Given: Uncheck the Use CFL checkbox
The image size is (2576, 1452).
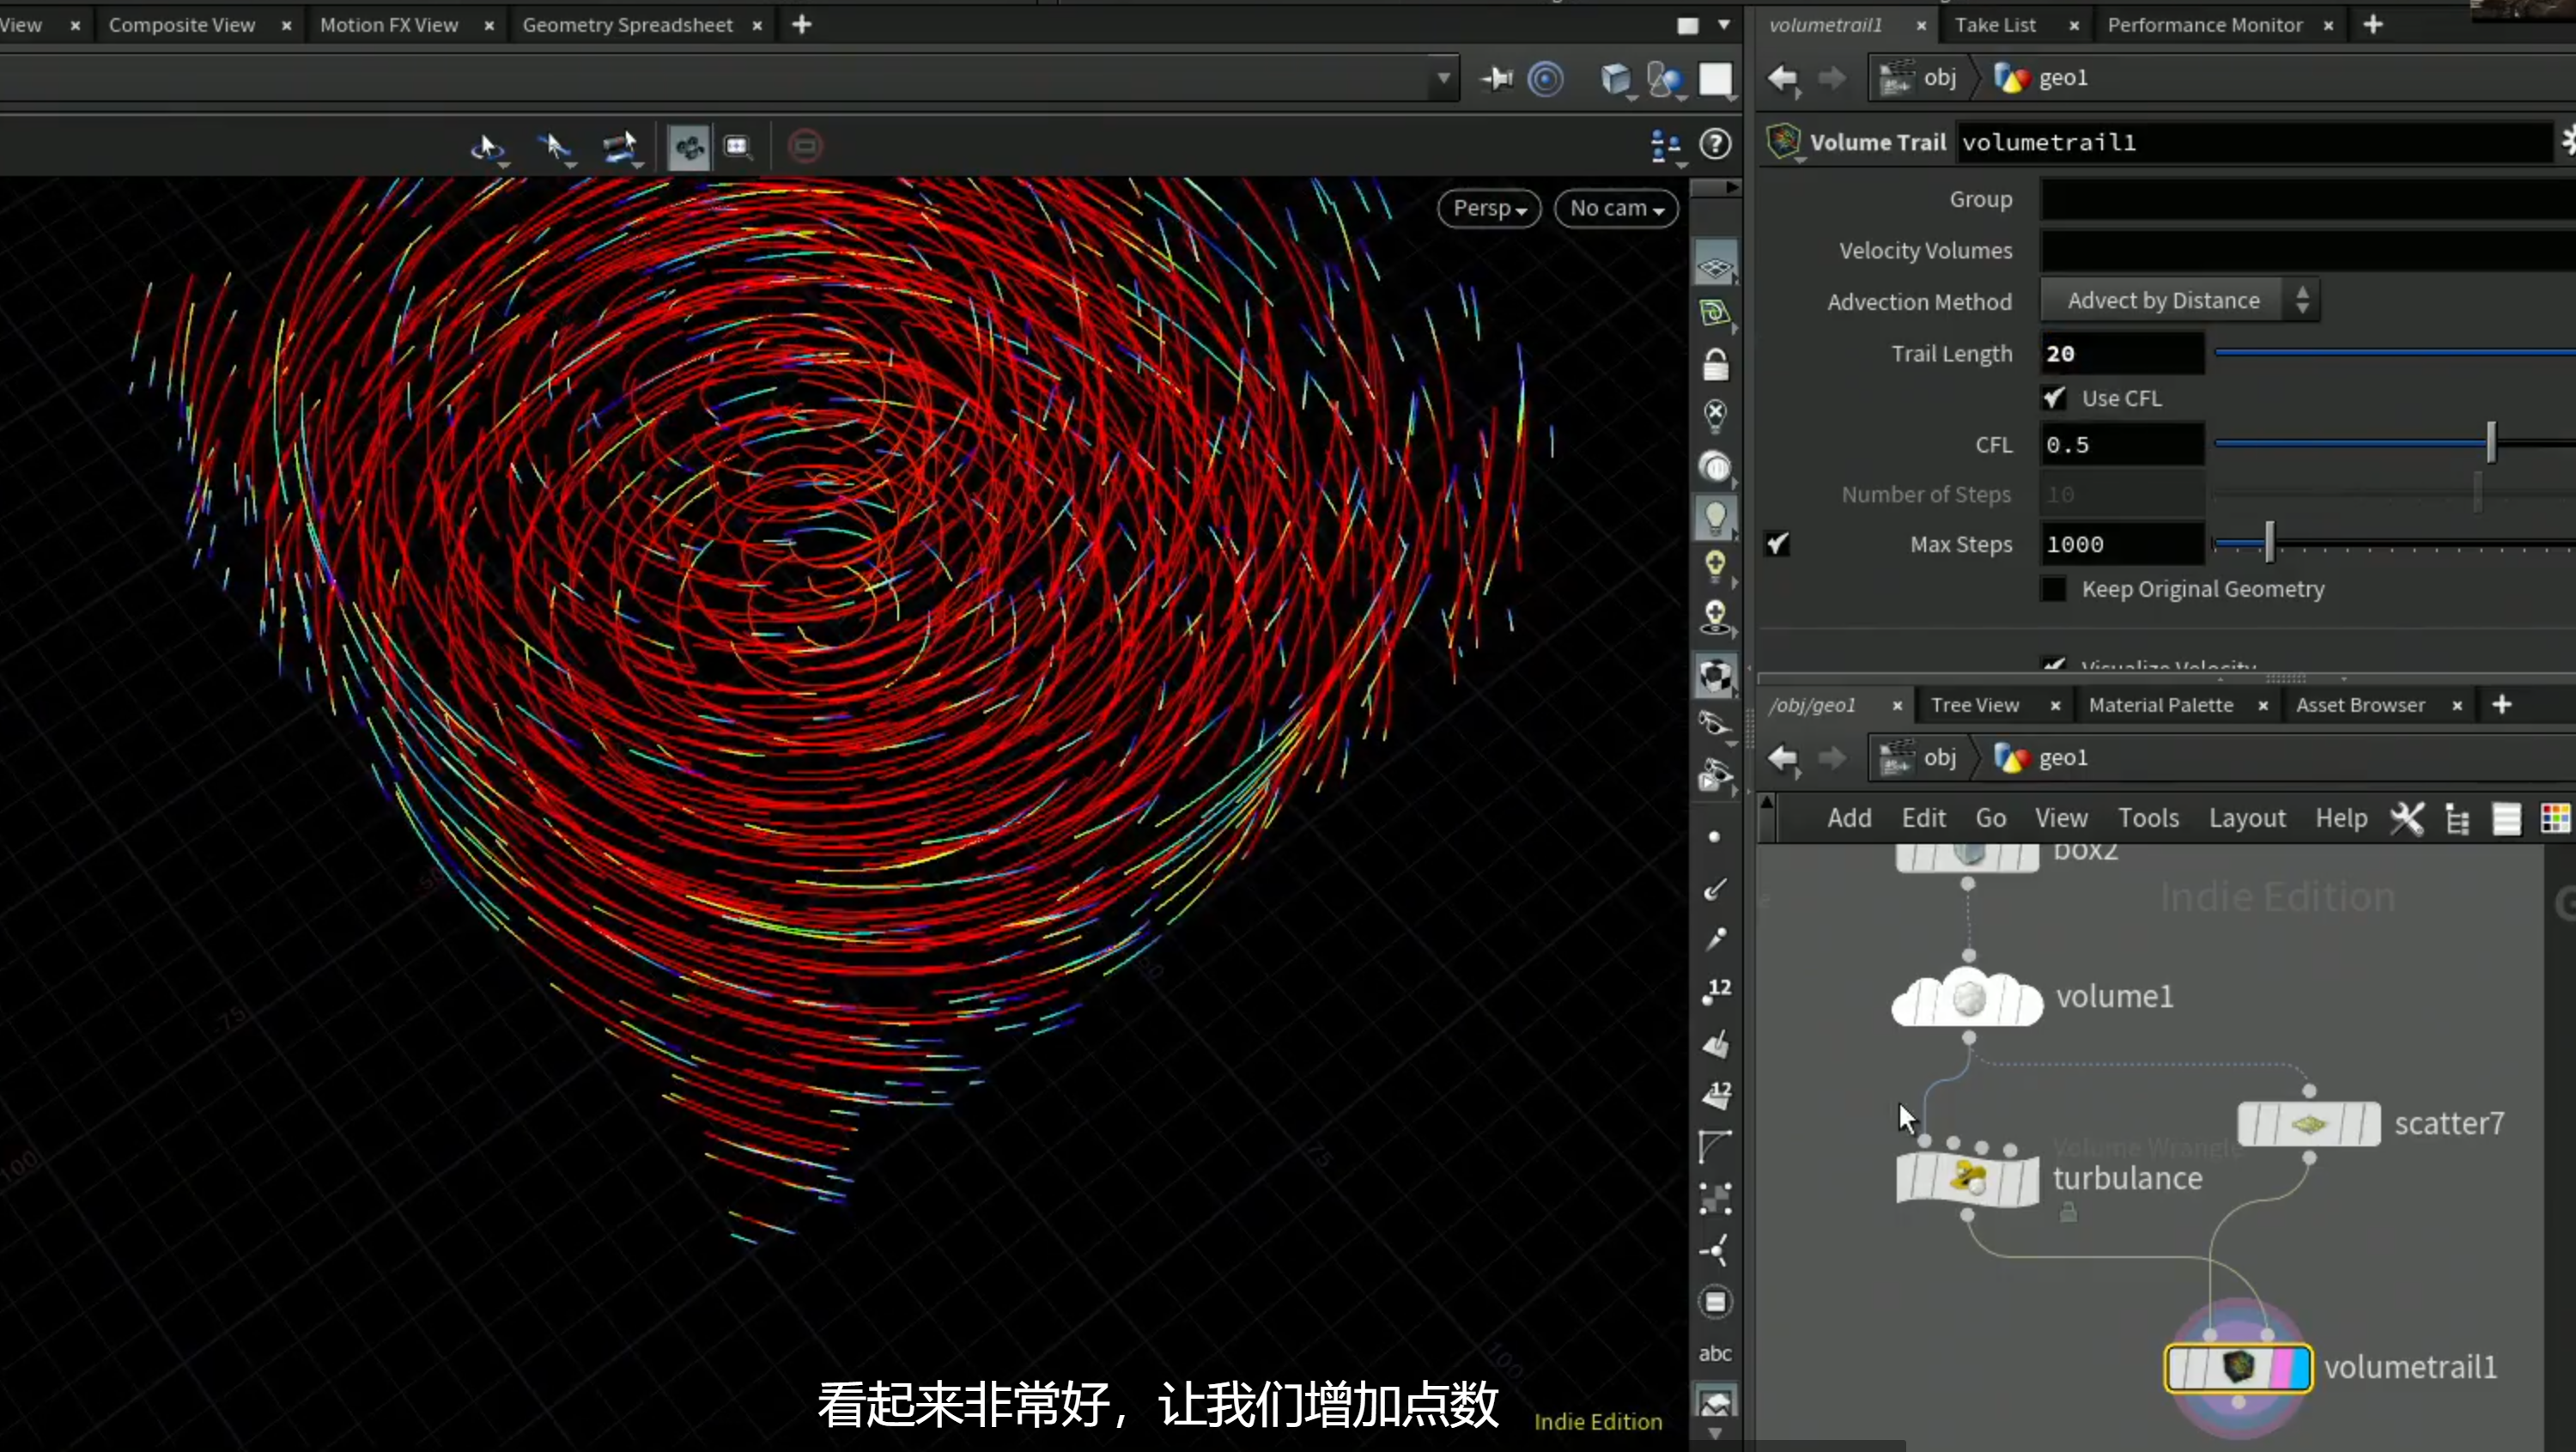Looking at the screenshot, I should pos(2054,398).
